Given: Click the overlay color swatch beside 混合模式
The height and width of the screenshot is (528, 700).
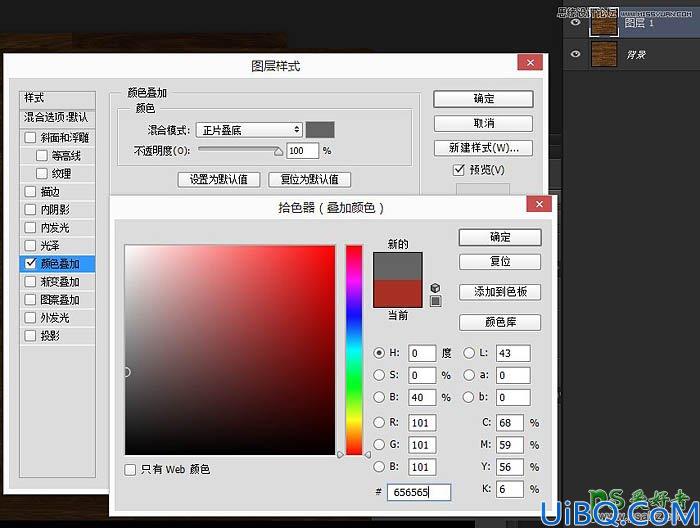Looking at the screenshot, I should click(x=320, y=130).
